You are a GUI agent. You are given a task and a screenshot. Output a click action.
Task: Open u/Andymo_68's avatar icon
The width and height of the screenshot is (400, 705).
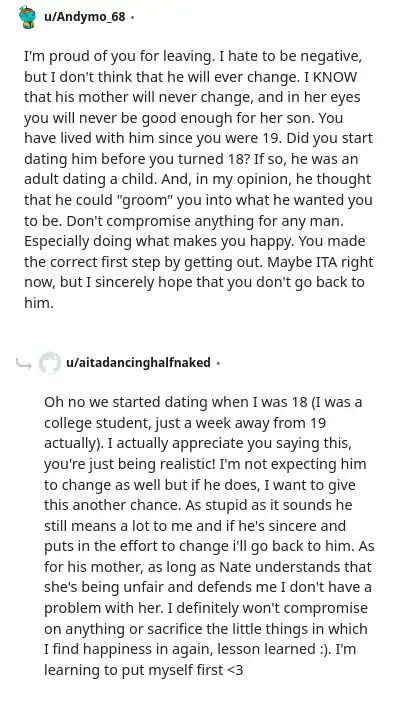point(28,18)
